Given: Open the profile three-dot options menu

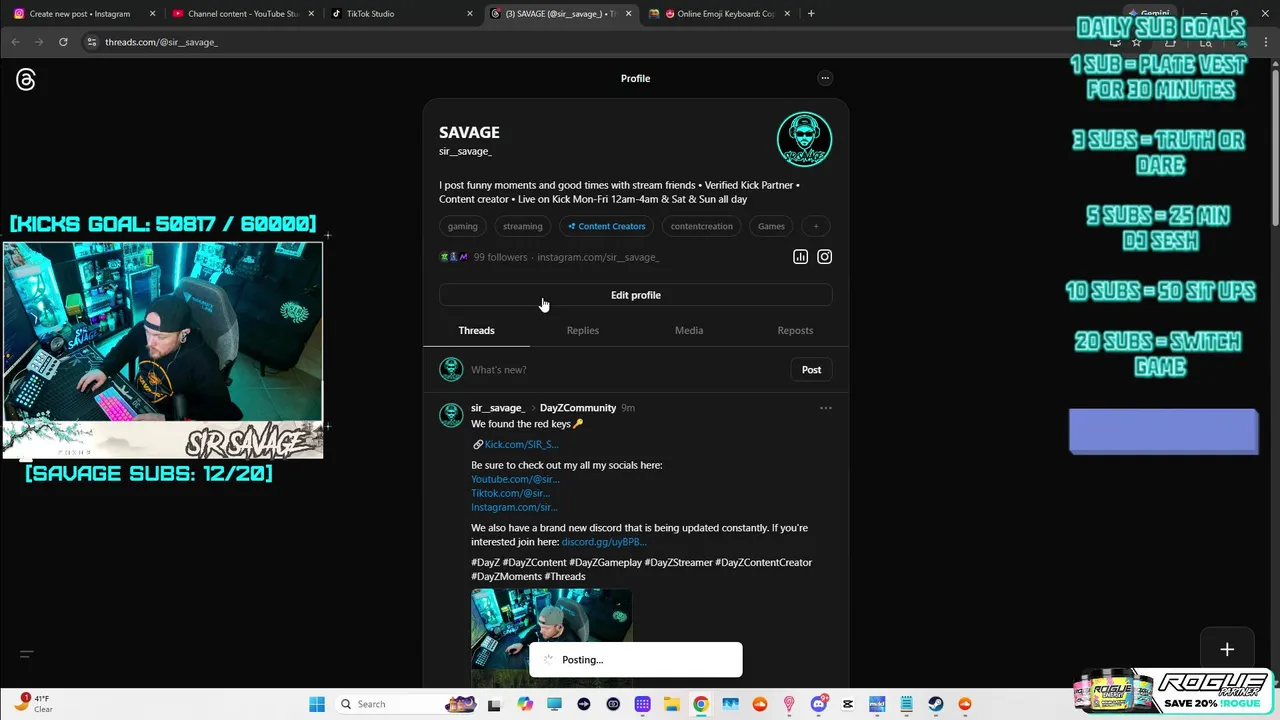Looking at the screenshot, I should [x=825, y=78].
